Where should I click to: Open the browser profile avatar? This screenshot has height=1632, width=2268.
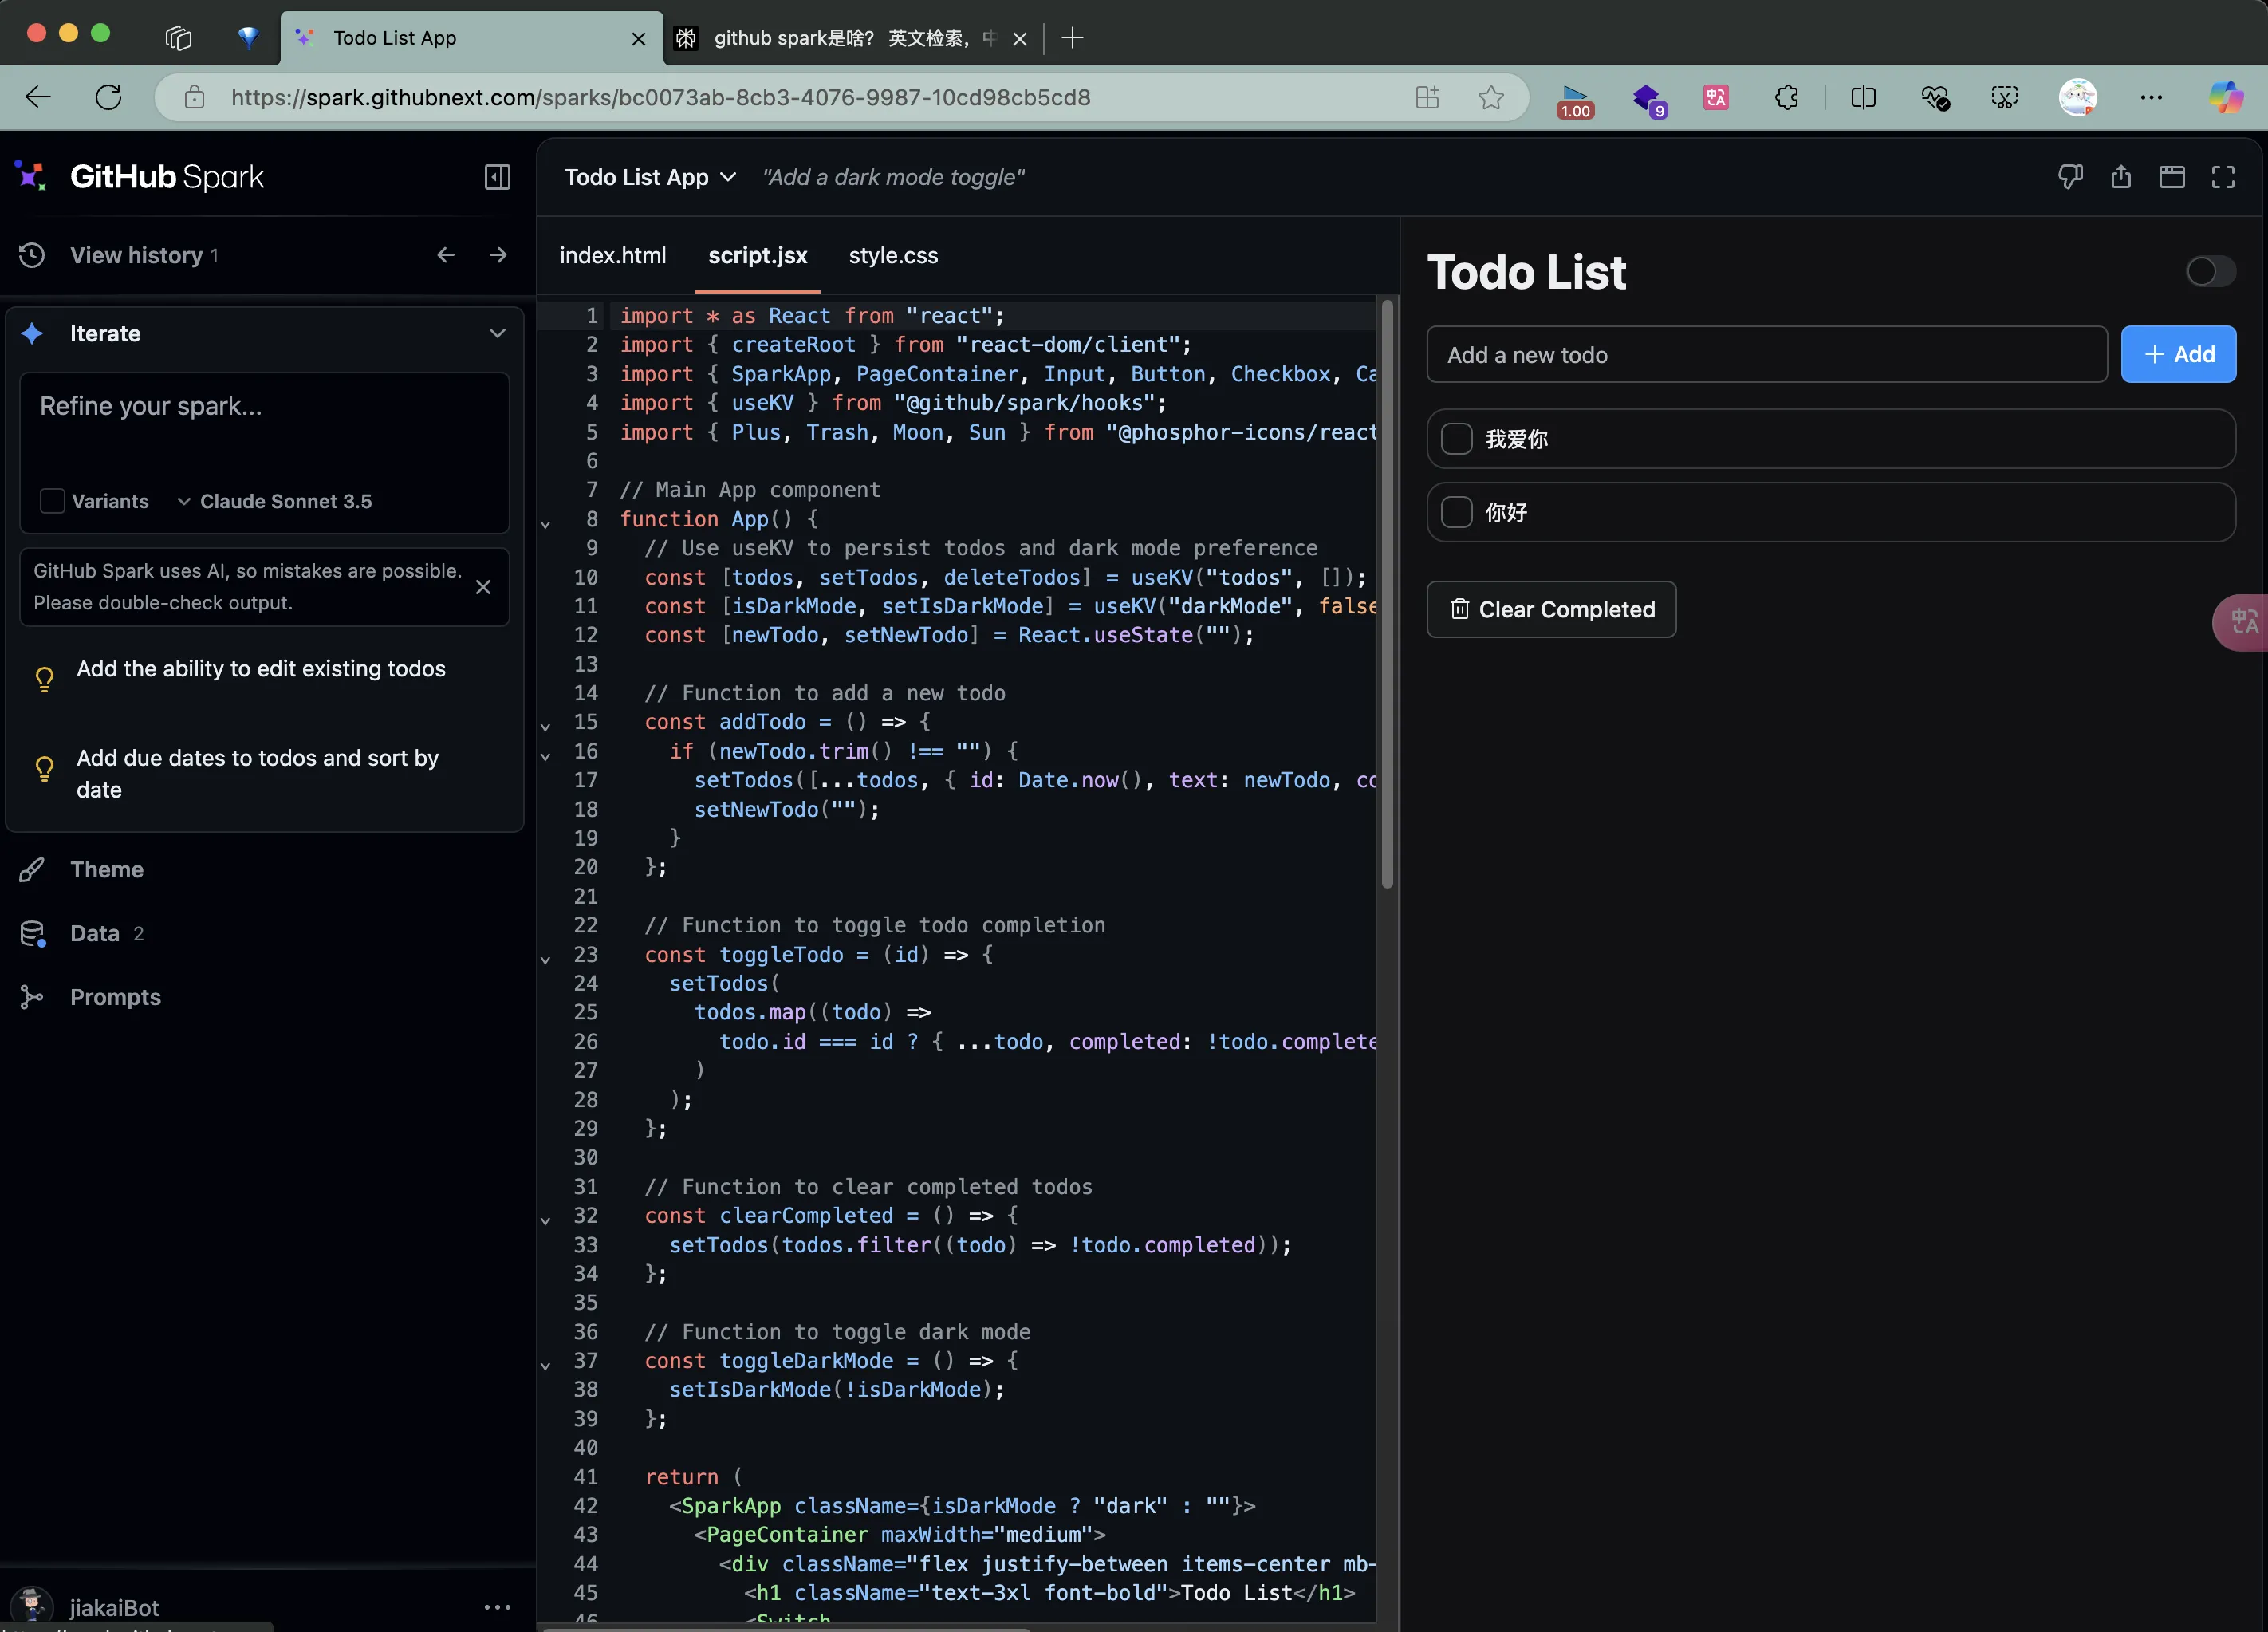pos(2078,97)
